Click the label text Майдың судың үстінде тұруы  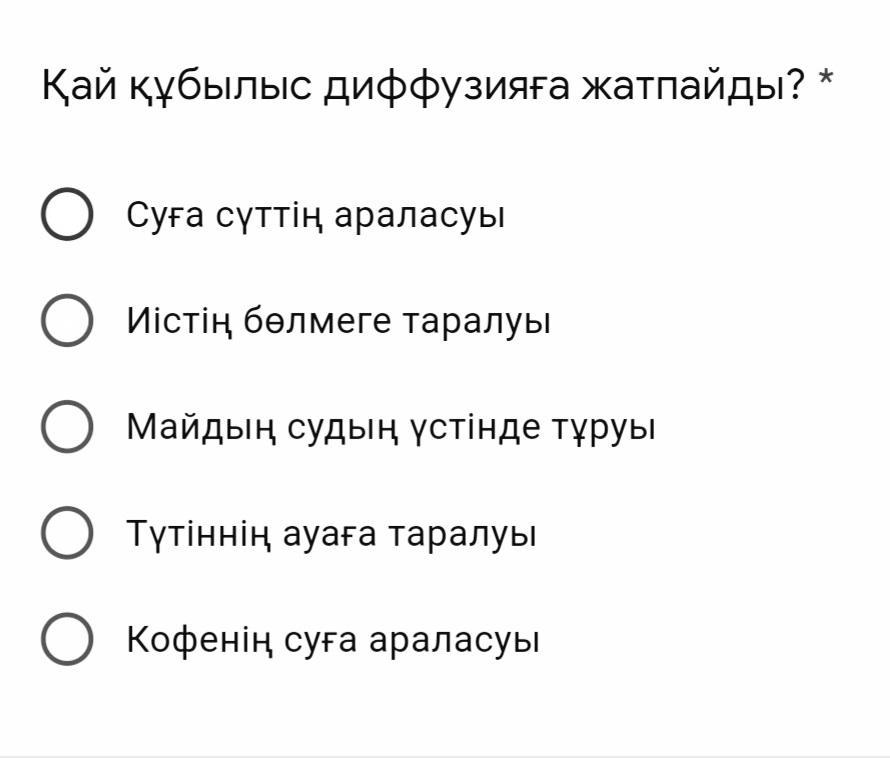click(x=391, y=428)
